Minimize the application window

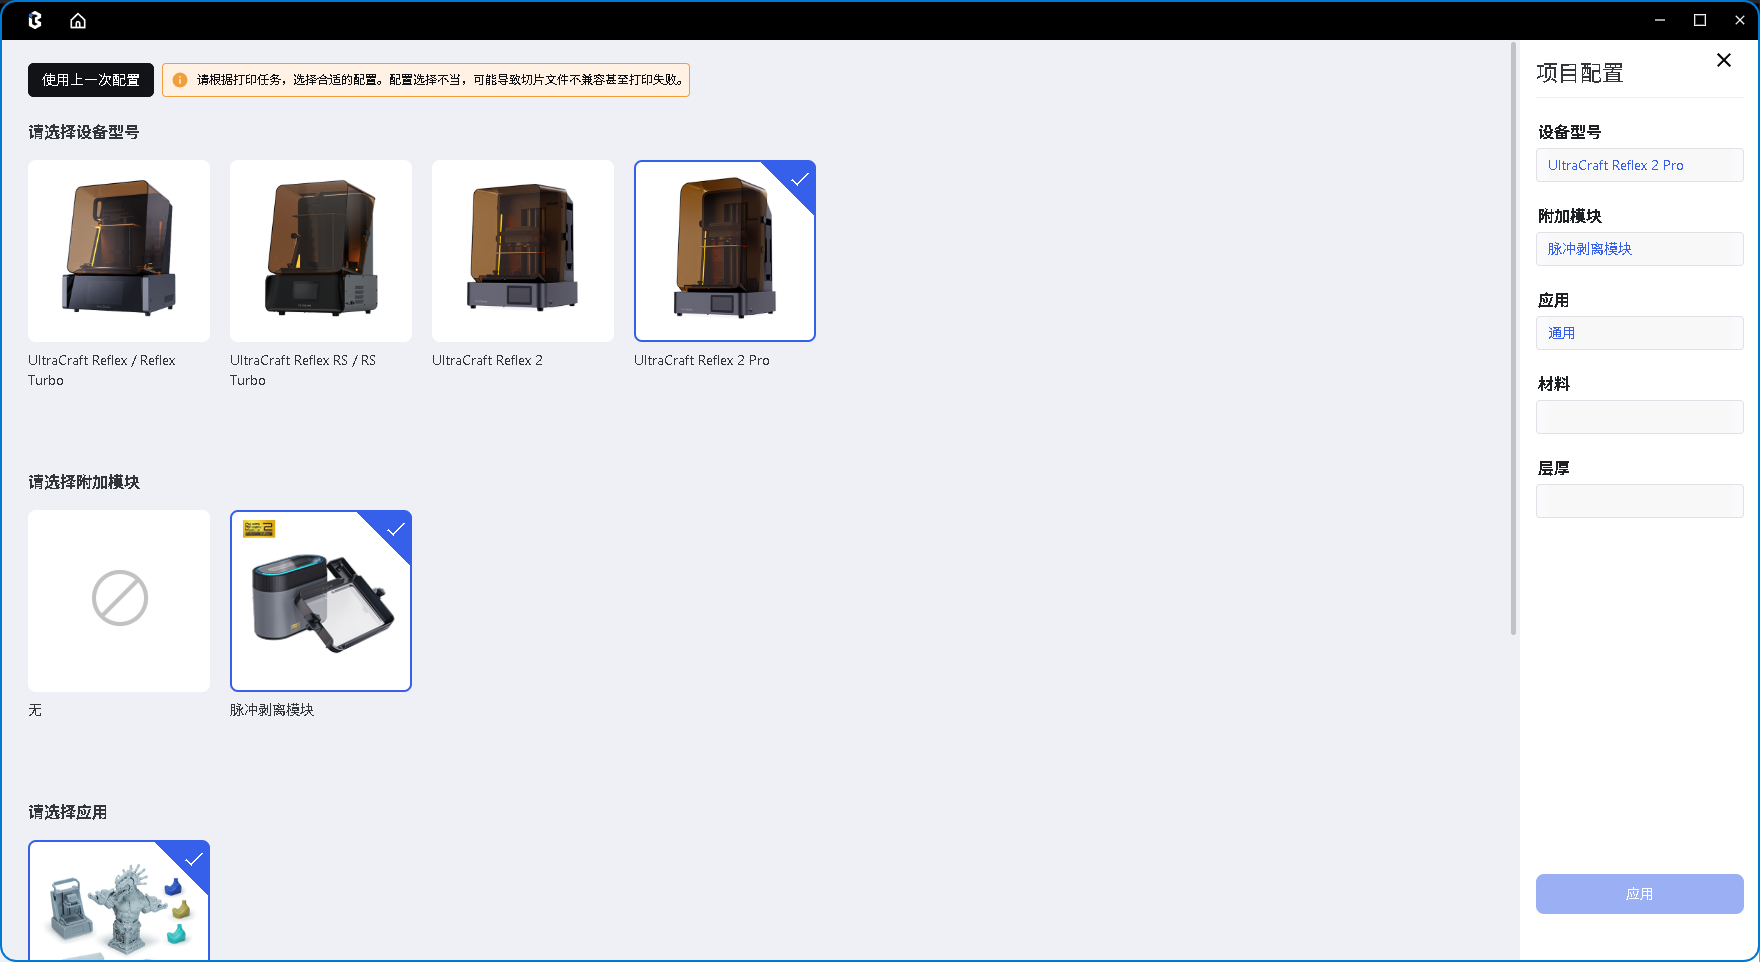click(x=1660, y=20)
